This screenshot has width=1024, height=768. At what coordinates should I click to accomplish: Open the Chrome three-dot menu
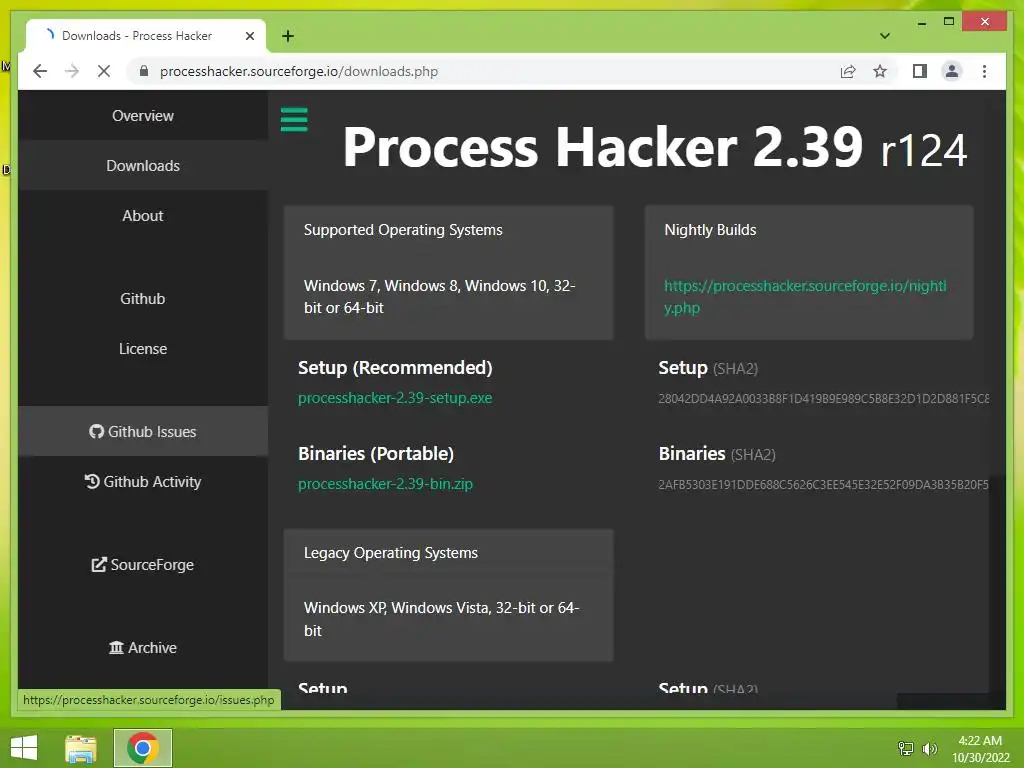(984, 71)
